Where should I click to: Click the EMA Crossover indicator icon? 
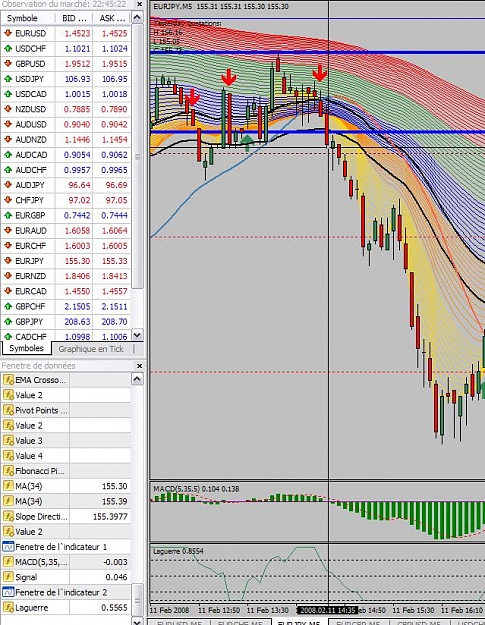(8, 380)
